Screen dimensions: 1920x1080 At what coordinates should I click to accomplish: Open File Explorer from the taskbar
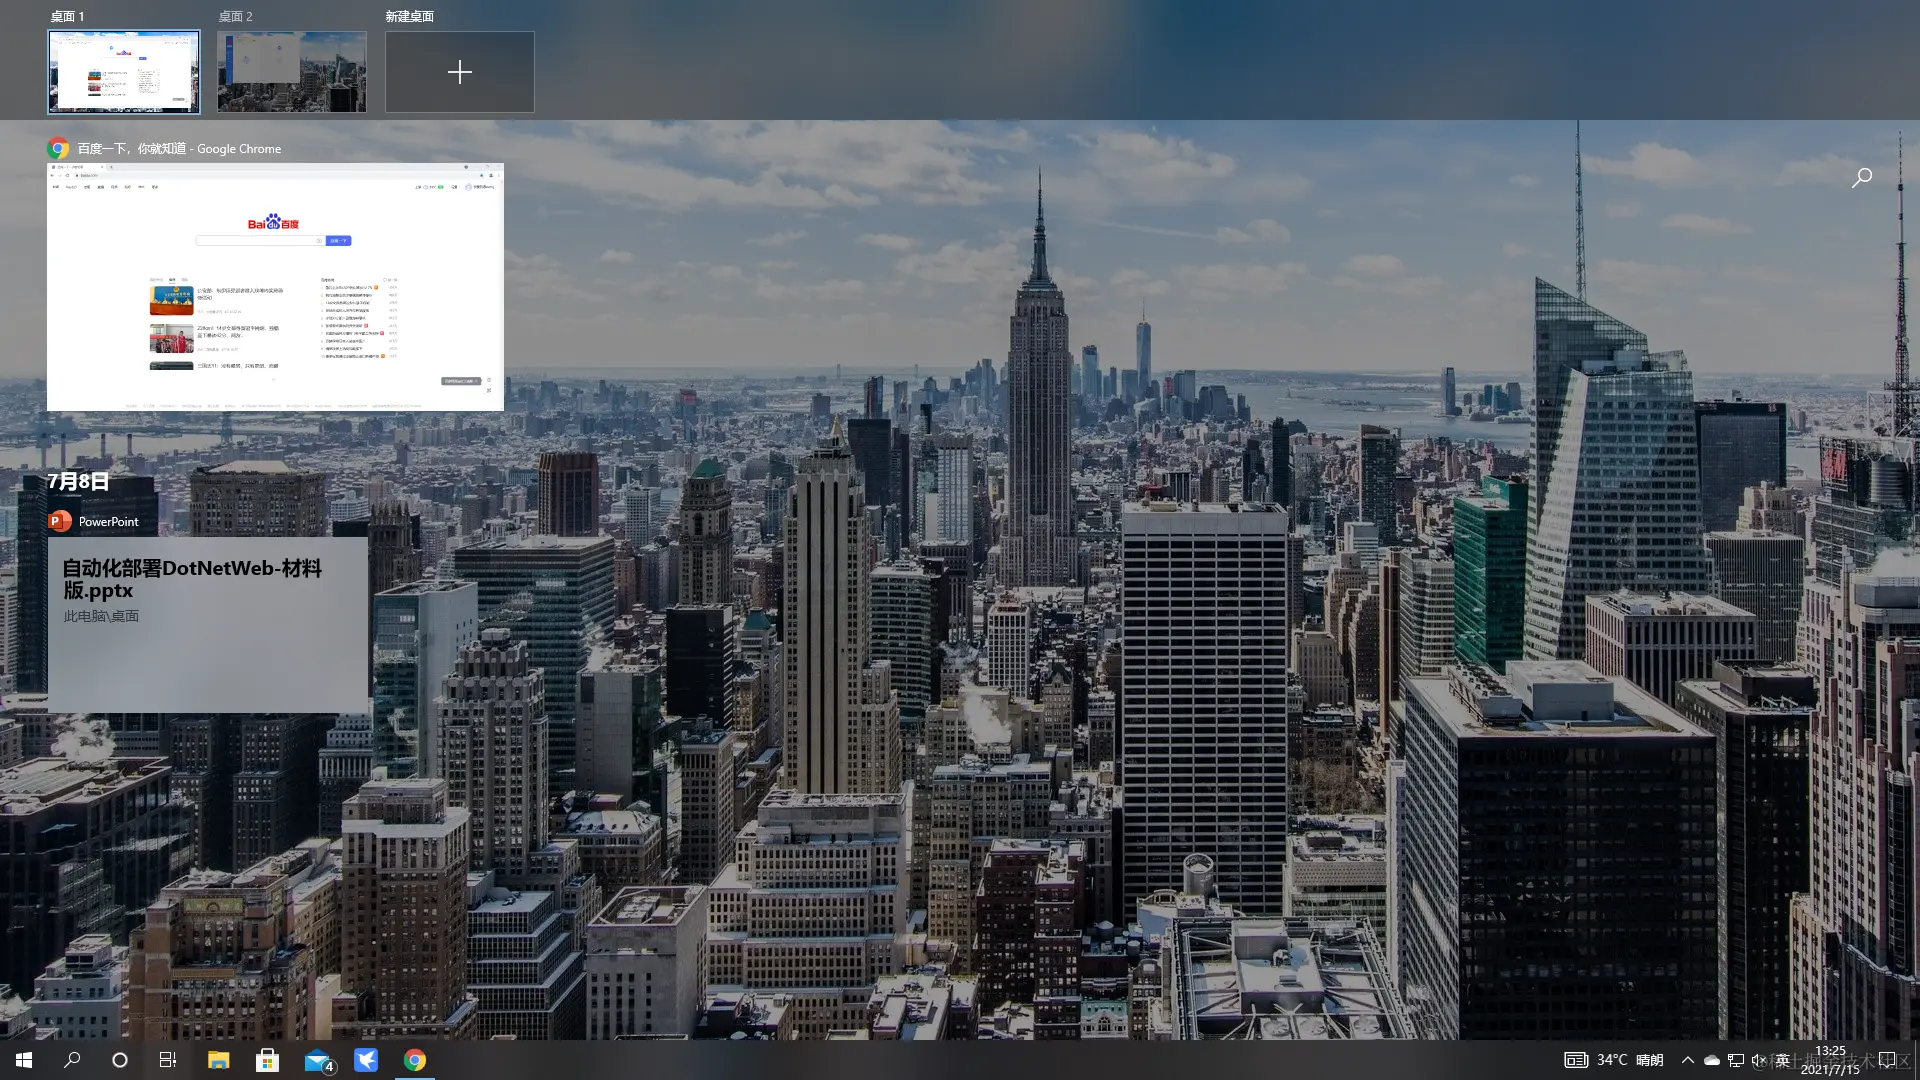pyautogui.click(x=219, y=1059)
